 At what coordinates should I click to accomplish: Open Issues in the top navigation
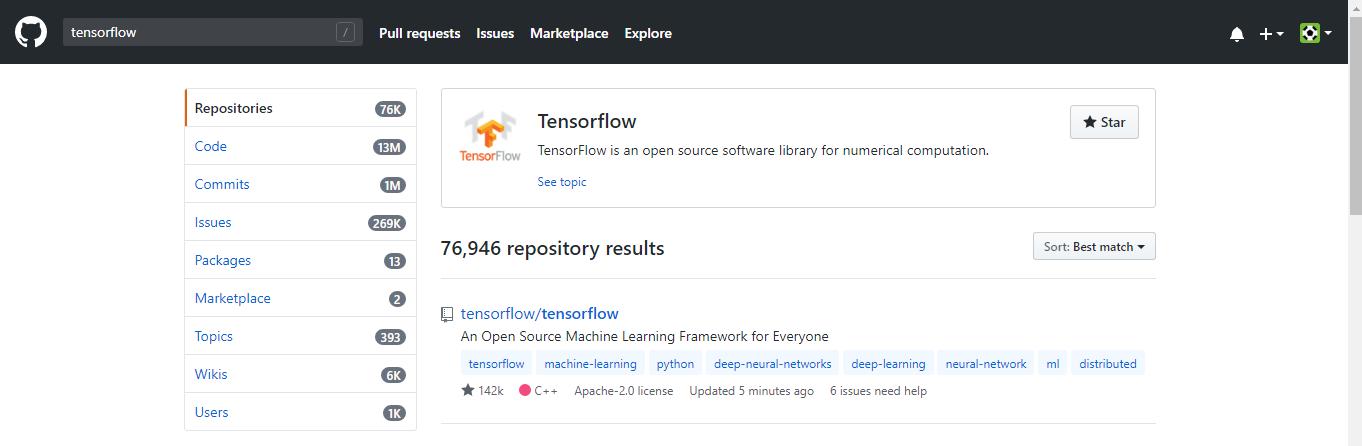tap(495, 33)
